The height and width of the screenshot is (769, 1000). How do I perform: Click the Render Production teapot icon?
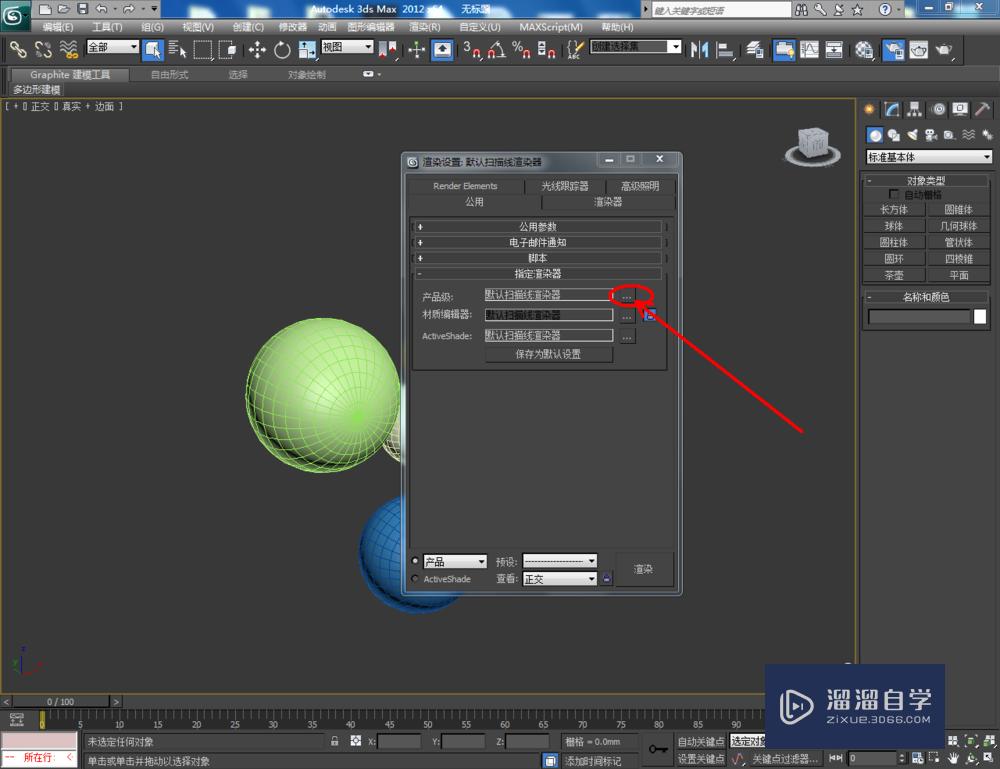[944, 49]
